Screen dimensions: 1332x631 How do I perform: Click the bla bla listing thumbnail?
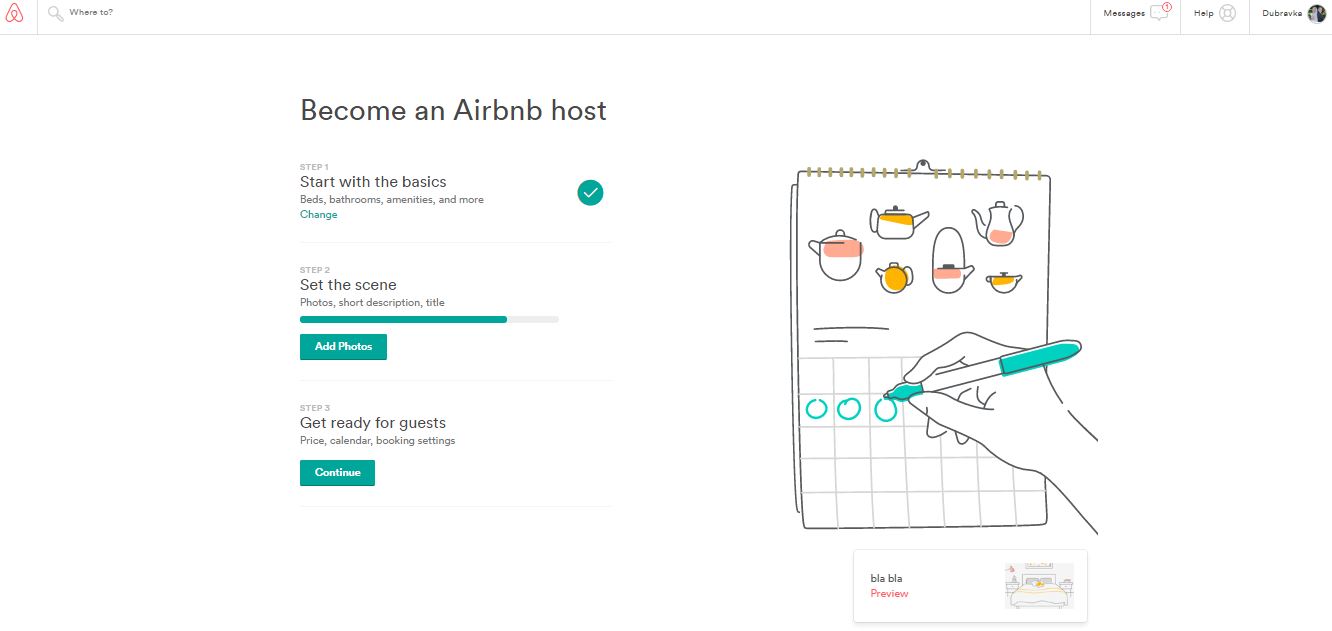[x=1039, y=586]
